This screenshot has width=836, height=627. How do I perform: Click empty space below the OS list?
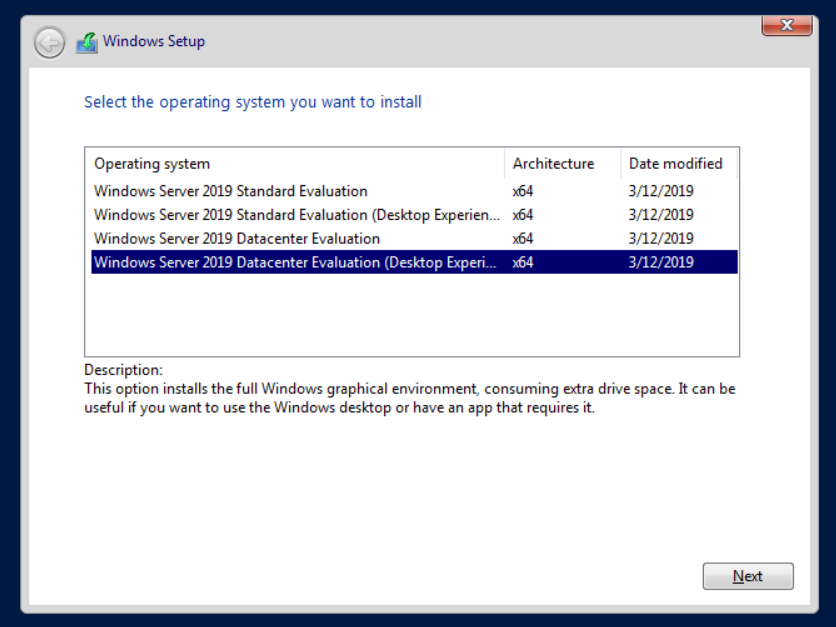pyautogui.click(x=410, y=315)
